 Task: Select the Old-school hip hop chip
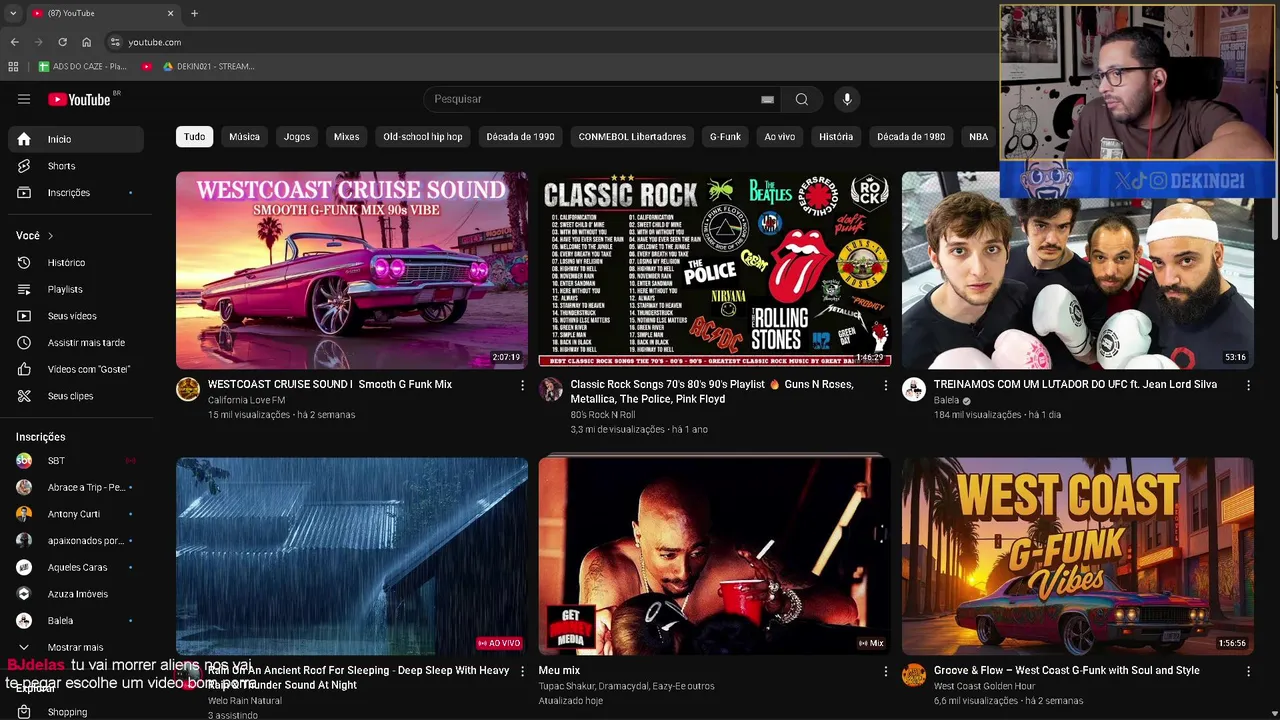[423, 137]
